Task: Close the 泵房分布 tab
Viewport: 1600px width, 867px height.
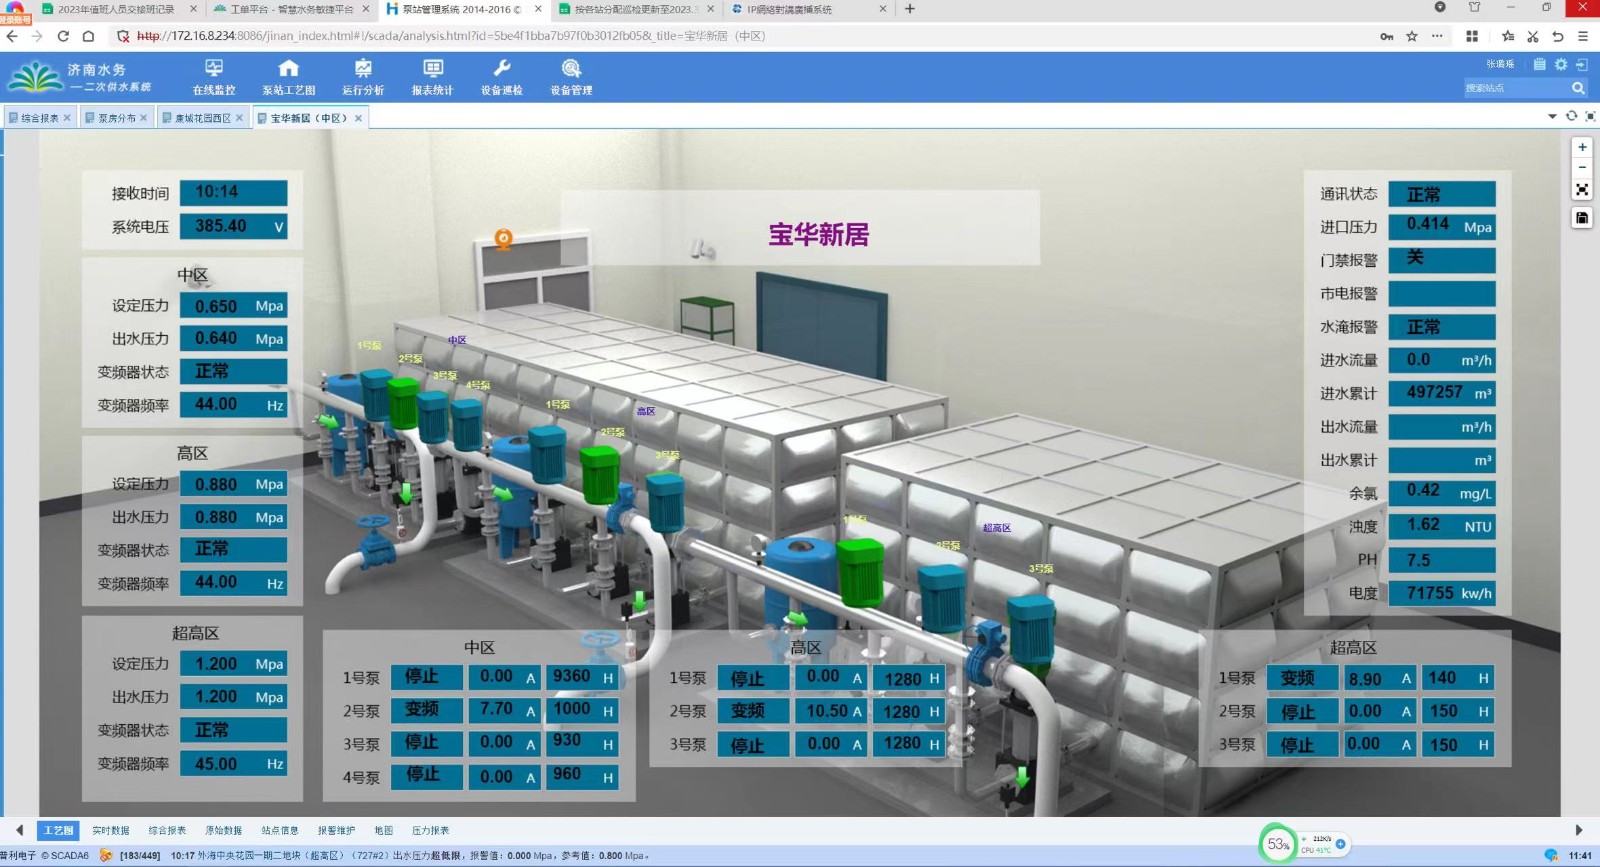Action: 143,118
